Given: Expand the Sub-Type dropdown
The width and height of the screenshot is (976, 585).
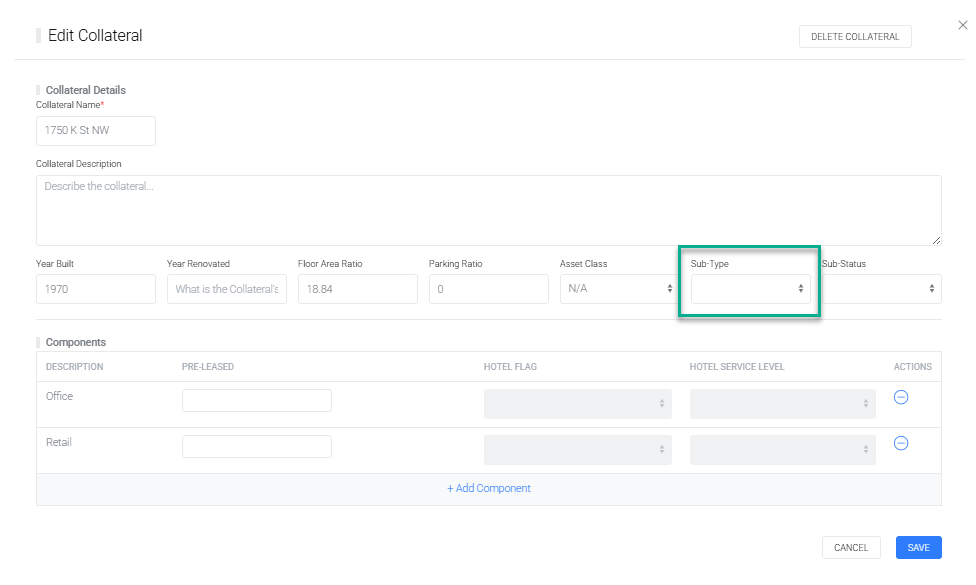Looking at the screenshot, I should pyautogui.click(x=750, y=289).
